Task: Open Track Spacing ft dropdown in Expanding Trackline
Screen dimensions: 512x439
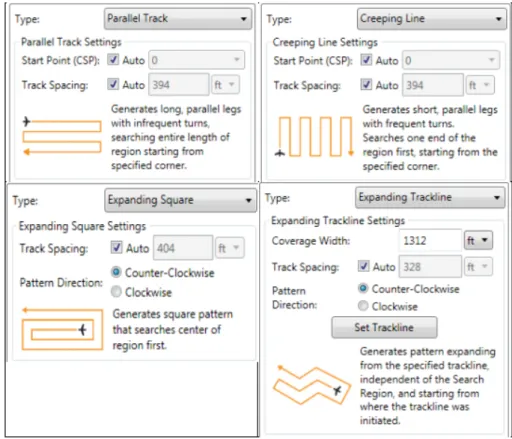Action: [x=478, y=267]
